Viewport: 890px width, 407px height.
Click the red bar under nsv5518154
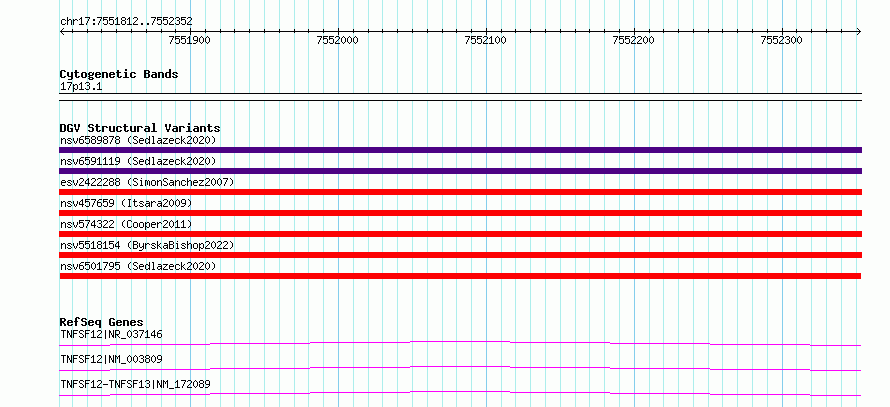coord(460,255)
